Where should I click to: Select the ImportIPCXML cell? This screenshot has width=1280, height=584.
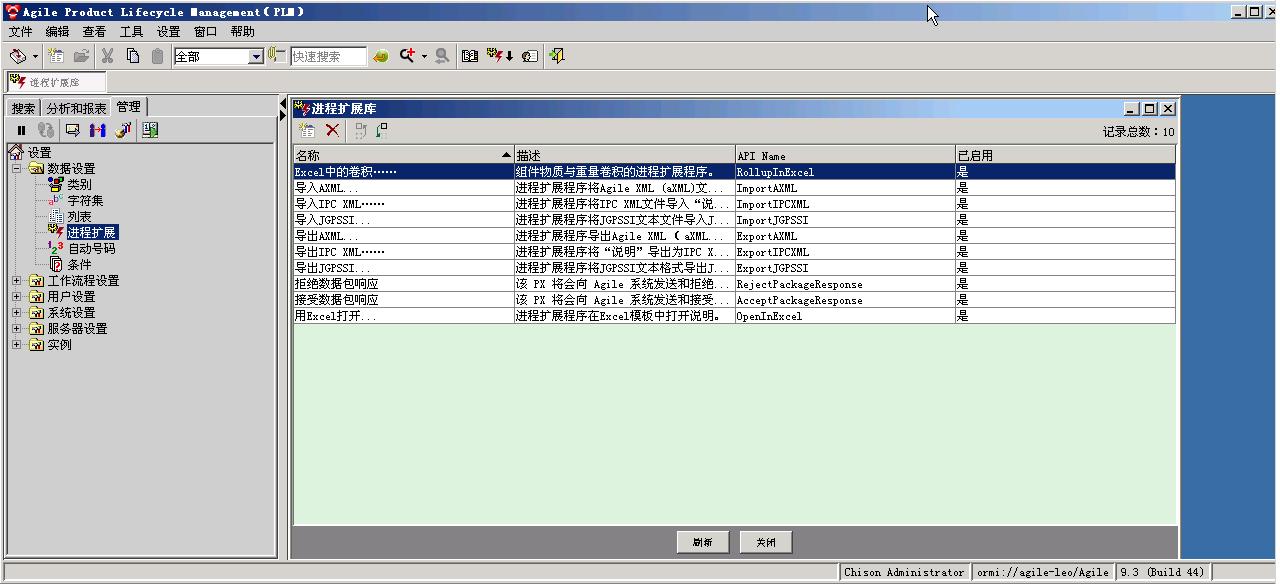(x=845, y=204)
